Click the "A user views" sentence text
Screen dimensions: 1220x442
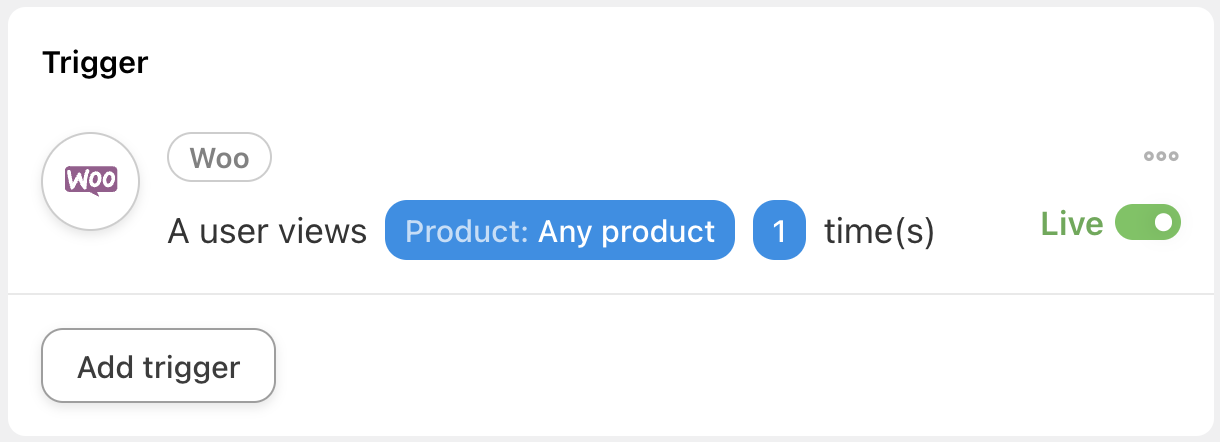click(x=267, y=232)
